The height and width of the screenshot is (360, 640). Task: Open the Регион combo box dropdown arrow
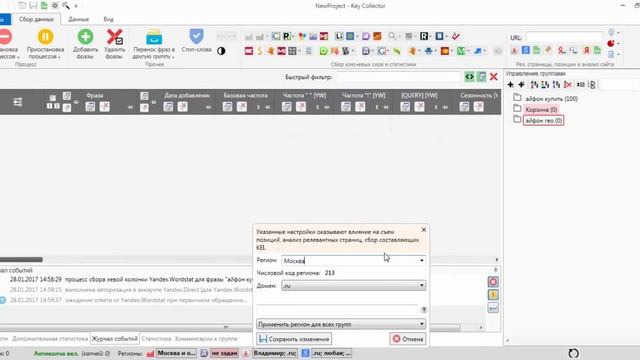(x=422, y=260)
